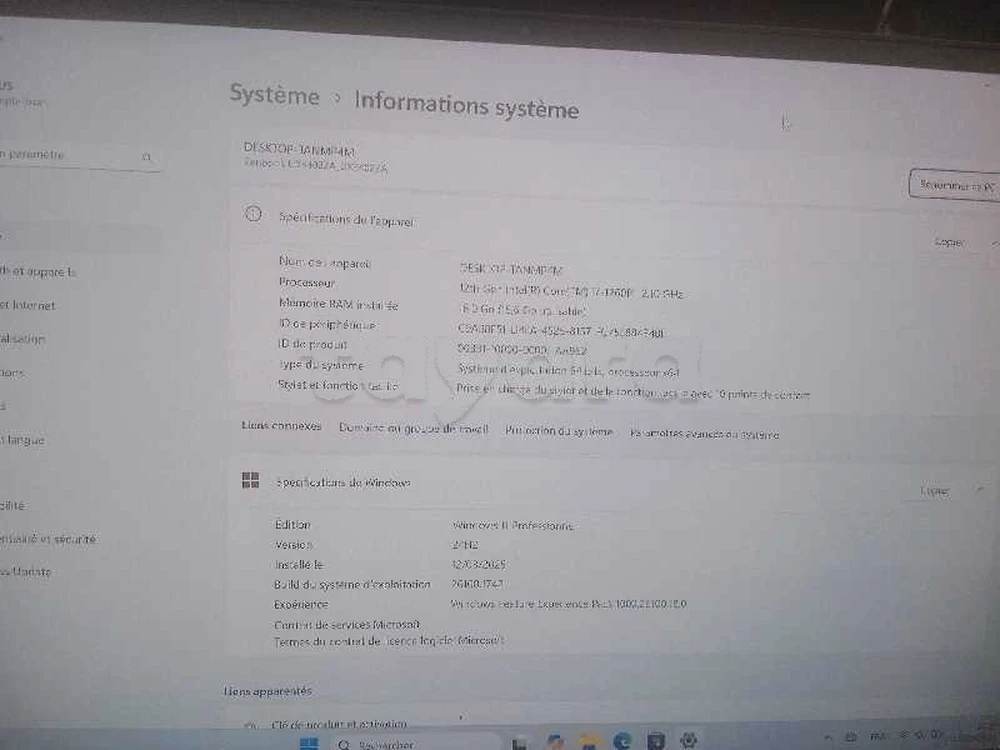The image size is (1000, 750).
Task: Open Clé de produit et activation
Action: [339, 724]
